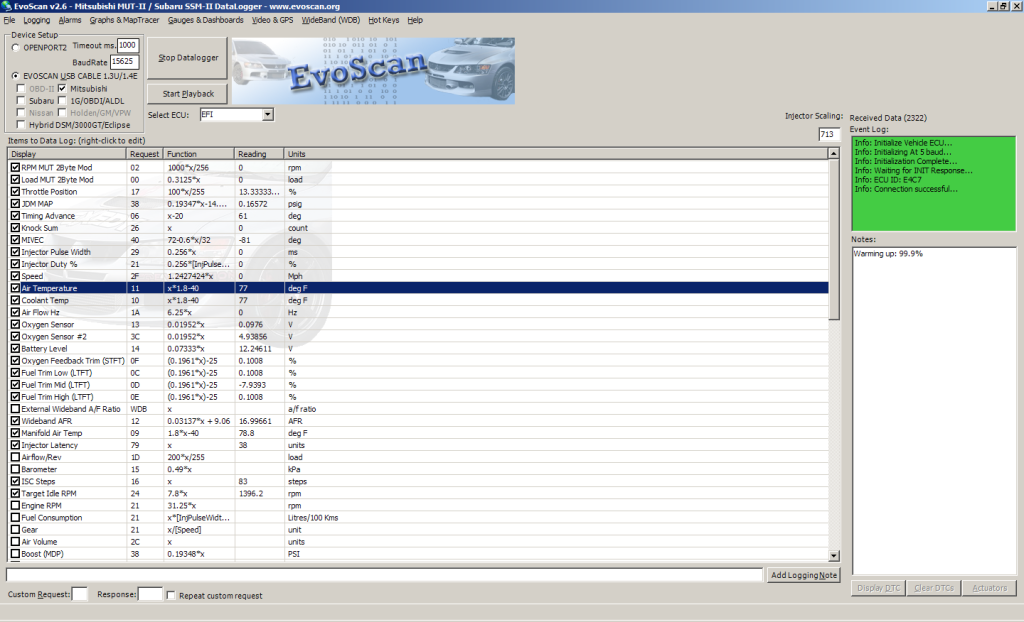
Task: Click the Injector Scaling input field
Action: point(829,134)
